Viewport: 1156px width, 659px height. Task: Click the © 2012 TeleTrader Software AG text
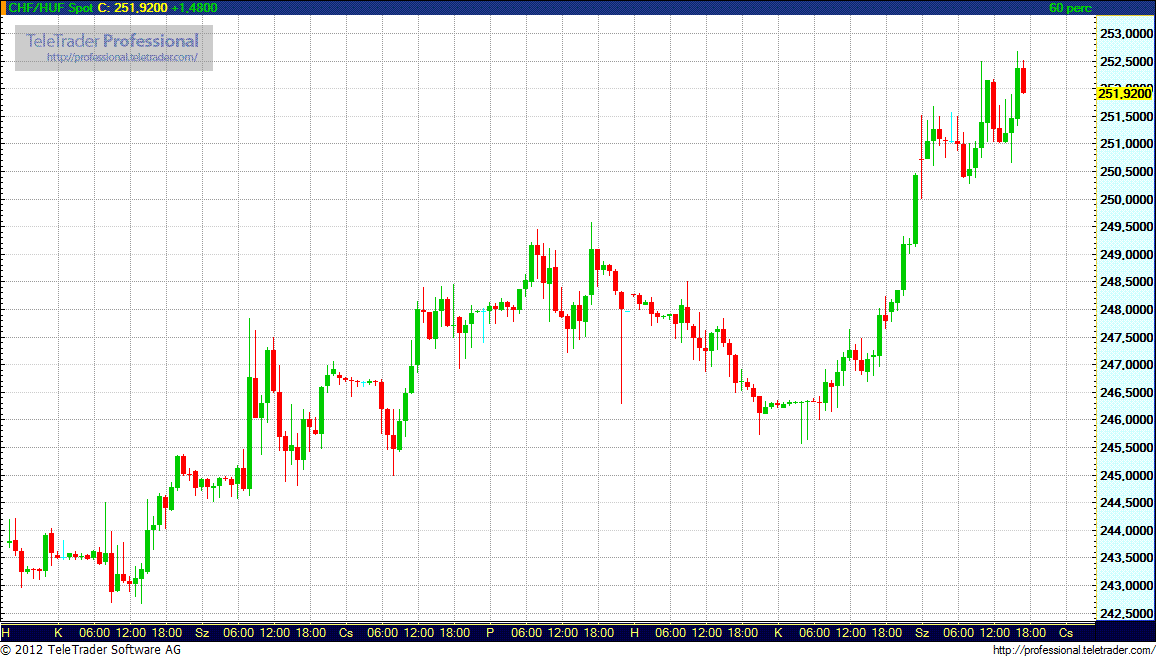tap(91, 650)
